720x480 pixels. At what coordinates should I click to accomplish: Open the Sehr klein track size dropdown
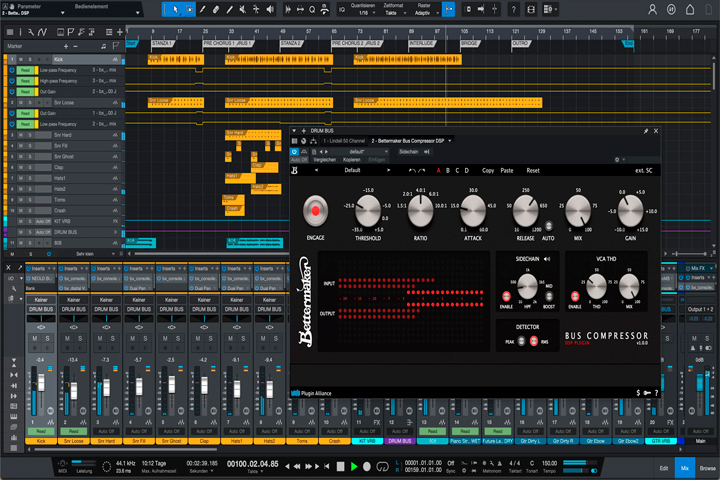(96, 254)
